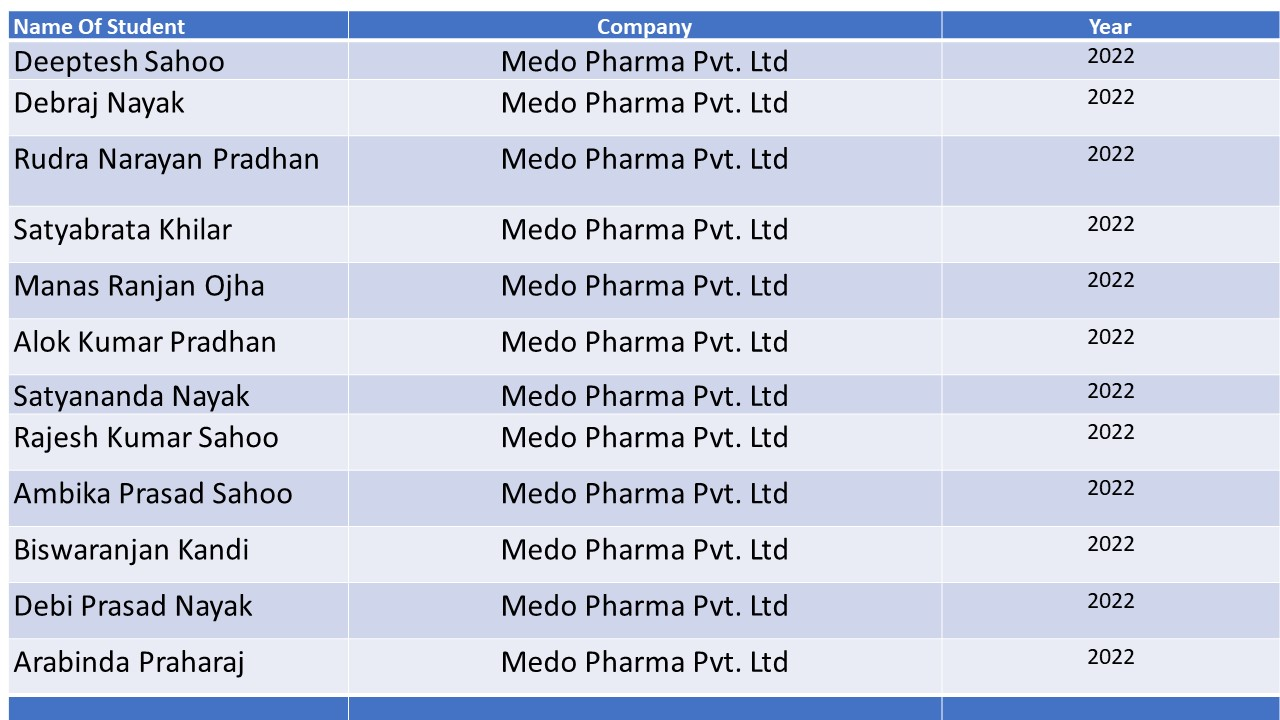Click the company cell for Deeptesh Sahoo
Screen dimensions: 1280x720
[645, 60]
